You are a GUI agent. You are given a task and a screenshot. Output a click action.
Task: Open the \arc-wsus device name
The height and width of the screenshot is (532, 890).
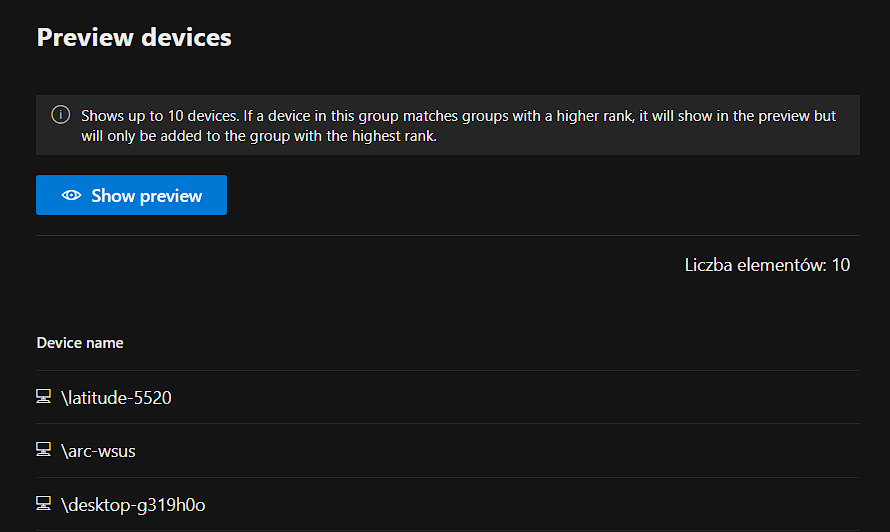[98, 451]
